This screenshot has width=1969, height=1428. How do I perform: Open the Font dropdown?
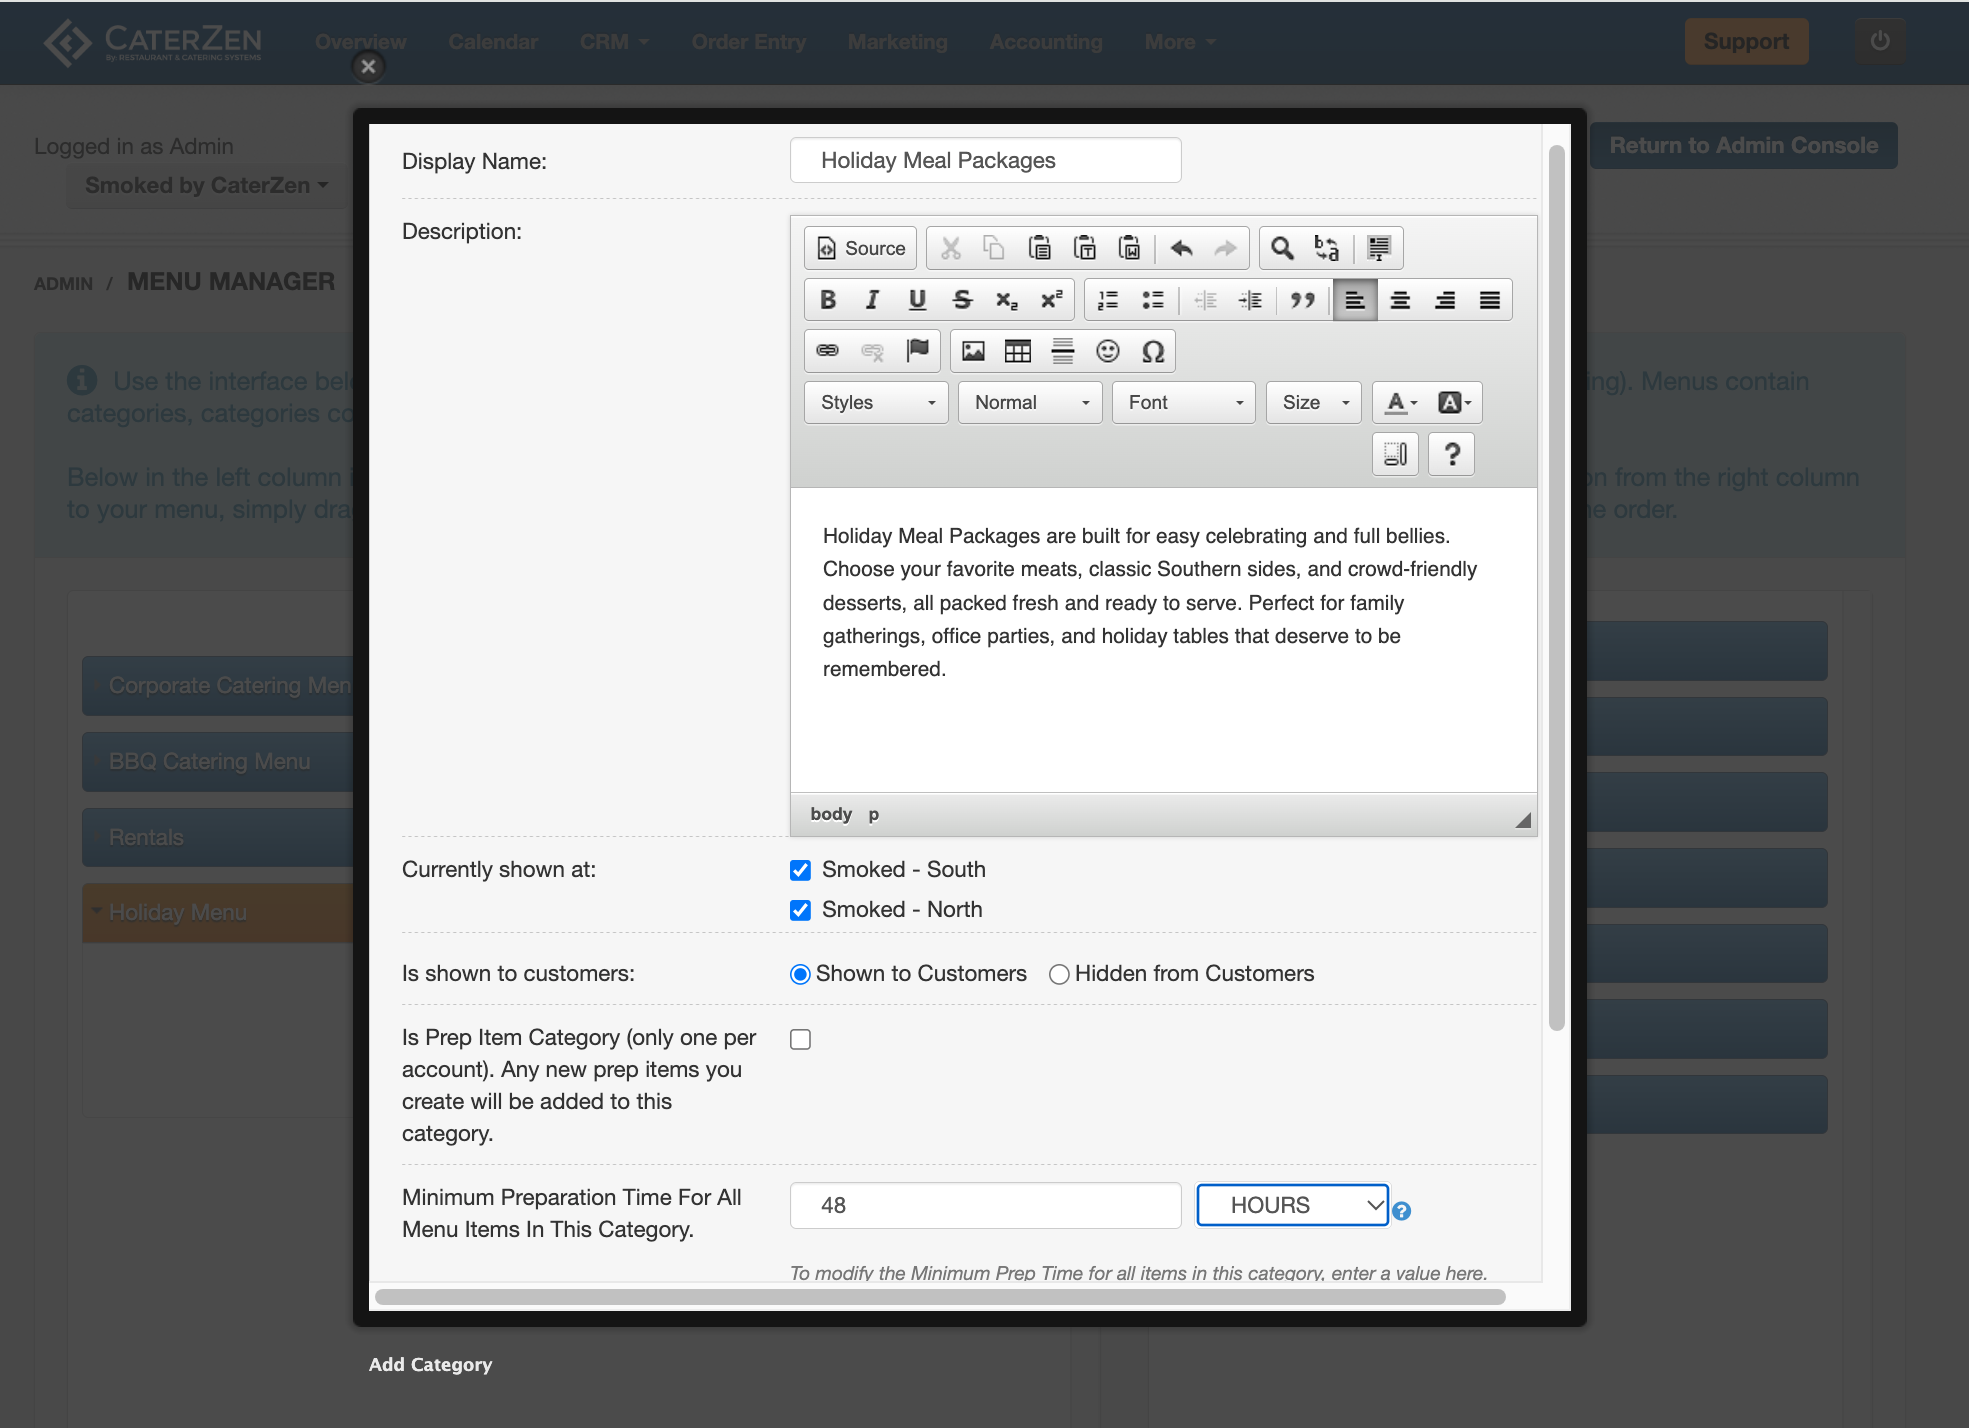tap(1184, 402)
